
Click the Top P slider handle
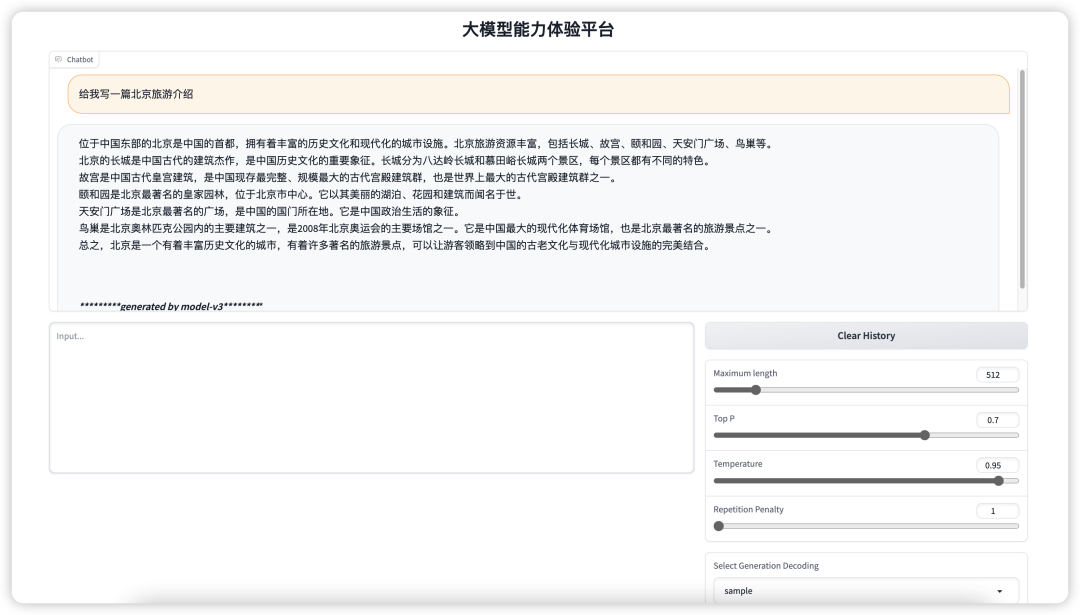tap(925, 435)
